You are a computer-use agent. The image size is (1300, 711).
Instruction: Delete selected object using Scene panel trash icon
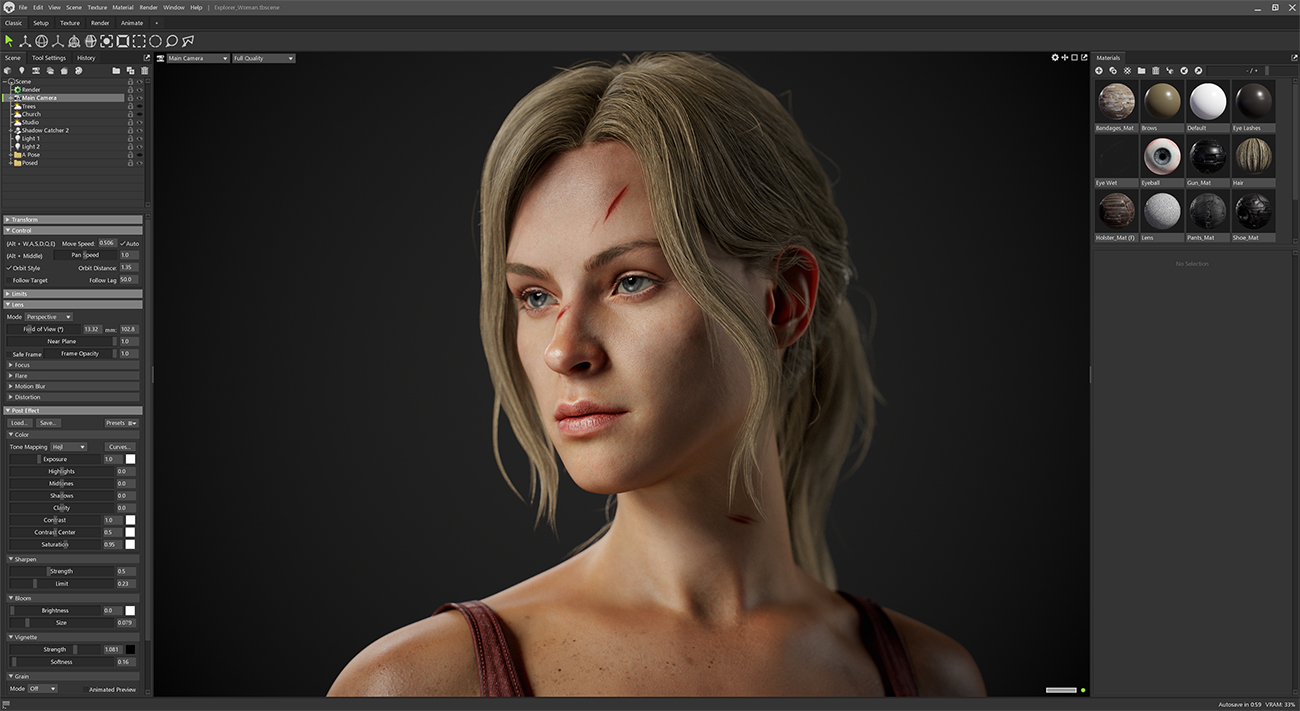tap(144, 70)
